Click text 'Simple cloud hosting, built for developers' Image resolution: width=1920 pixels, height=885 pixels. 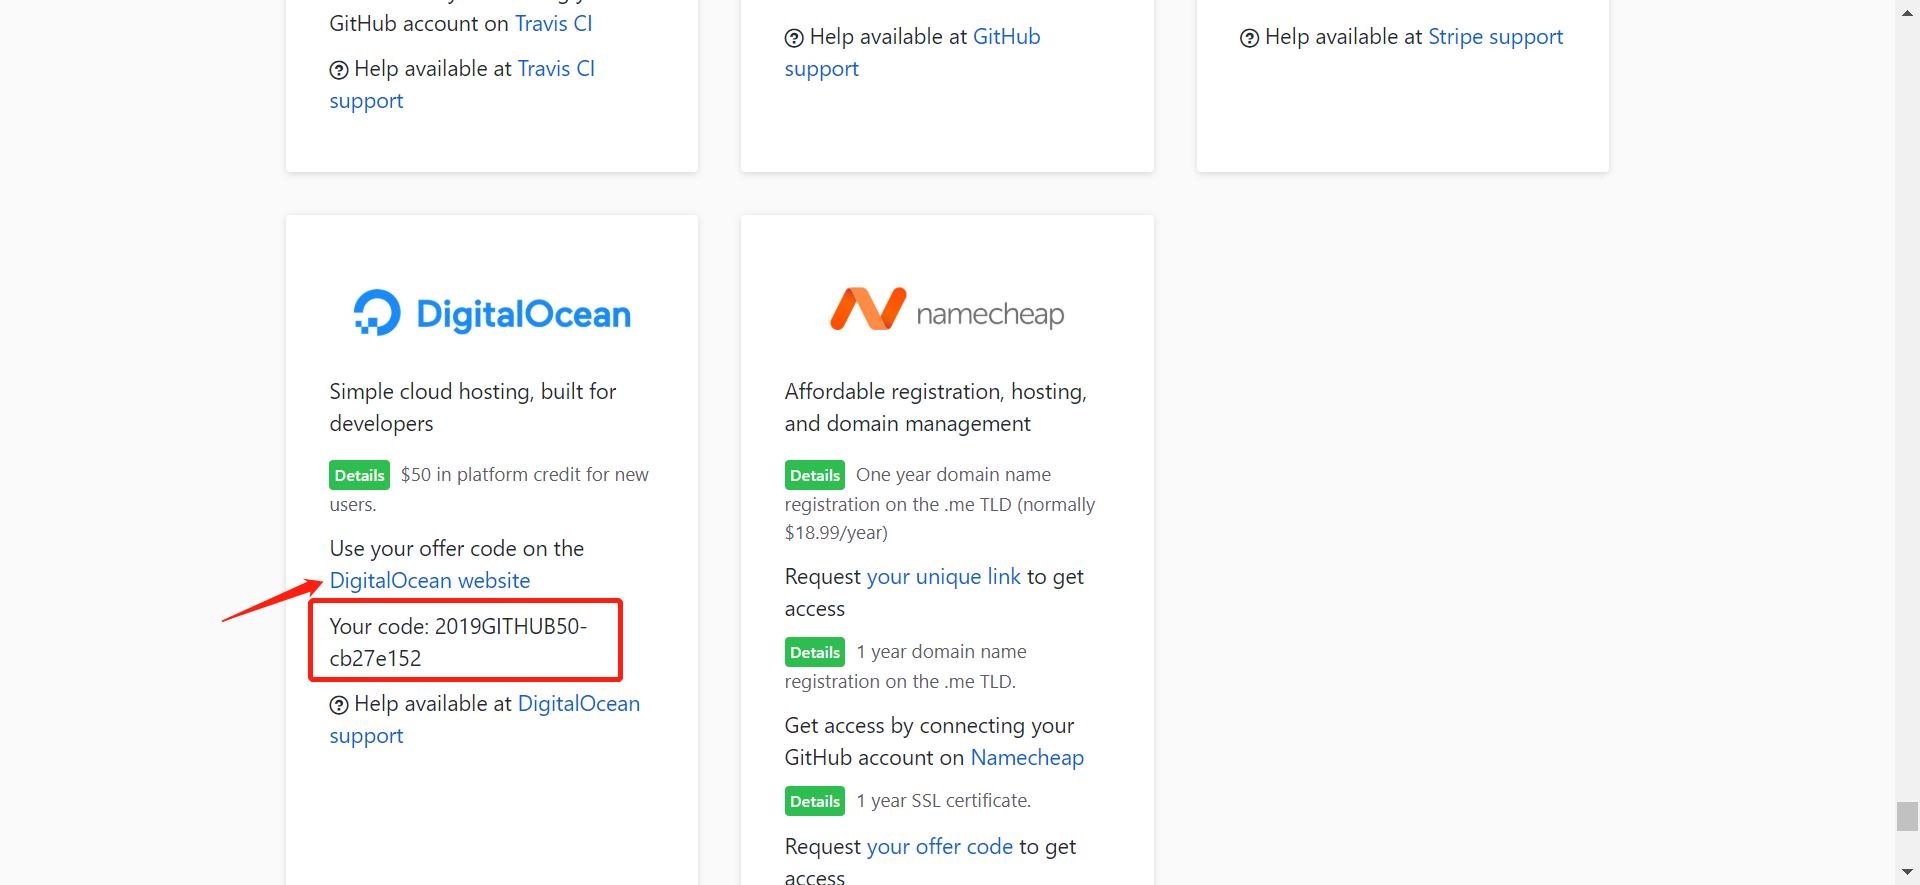point(473,407)
